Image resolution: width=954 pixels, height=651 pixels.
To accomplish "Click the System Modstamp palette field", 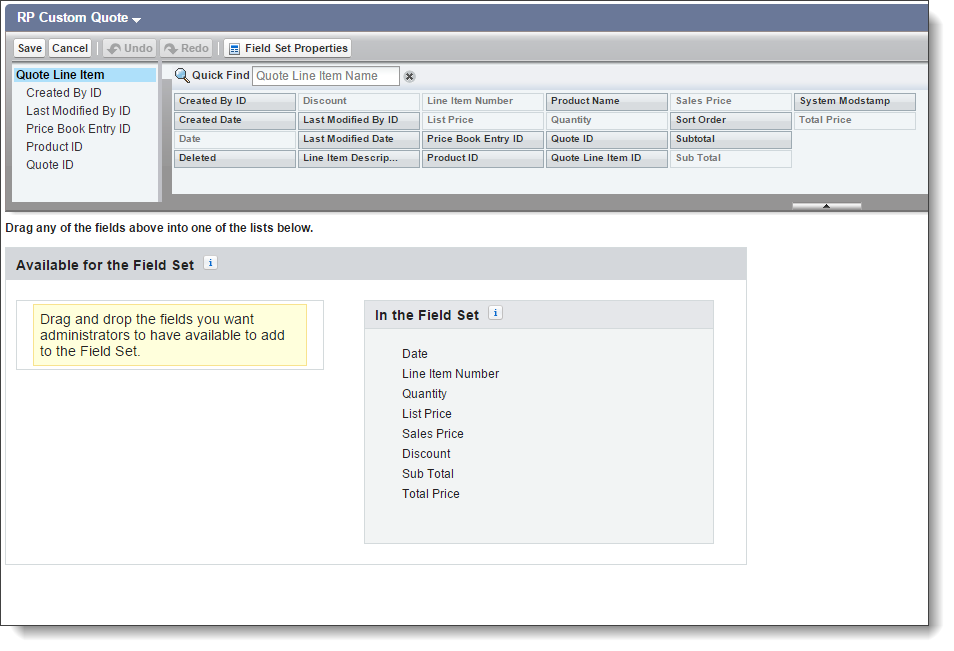I will point(855,102).
